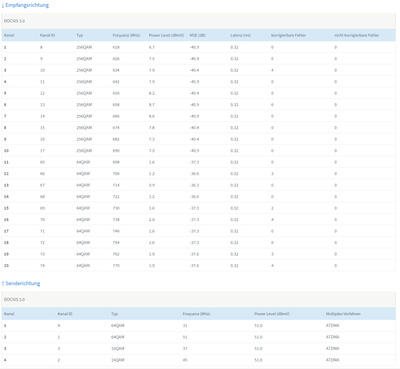Select the Kanal ID column header in downstream table
The height and width of the screenshot is (369, 400).
(x=47, y=35)
